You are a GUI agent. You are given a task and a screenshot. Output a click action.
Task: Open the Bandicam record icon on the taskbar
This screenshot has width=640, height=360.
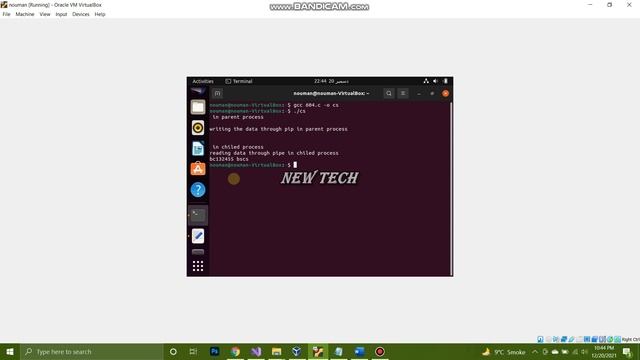point(380,351)
